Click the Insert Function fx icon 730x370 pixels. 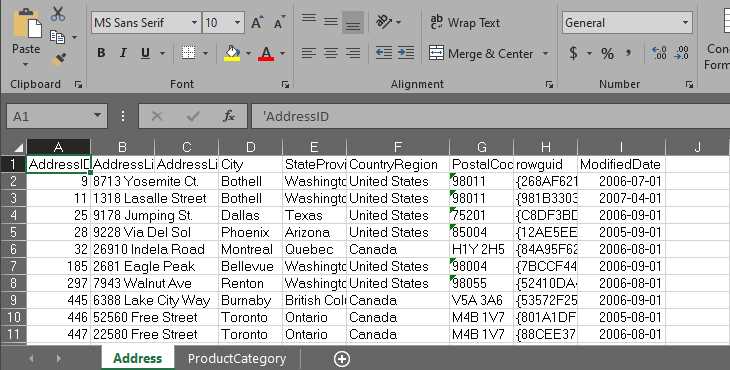(x=229, y=116)
